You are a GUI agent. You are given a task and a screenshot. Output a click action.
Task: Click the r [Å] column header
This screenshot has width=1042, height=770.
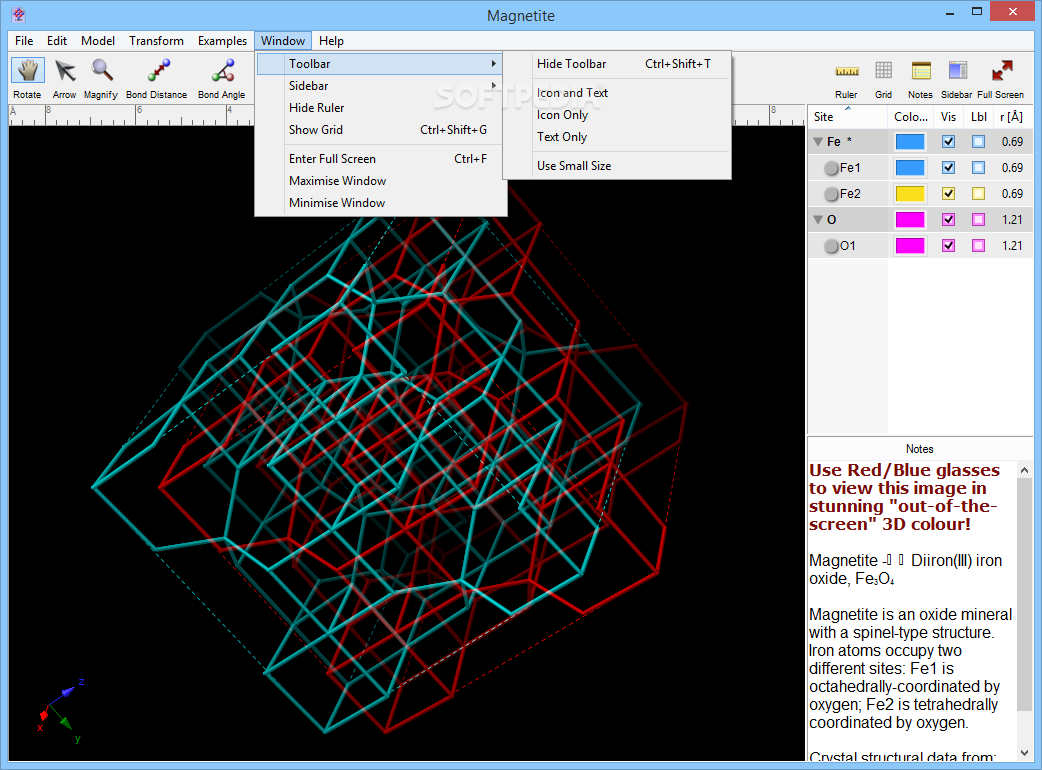1011,116
